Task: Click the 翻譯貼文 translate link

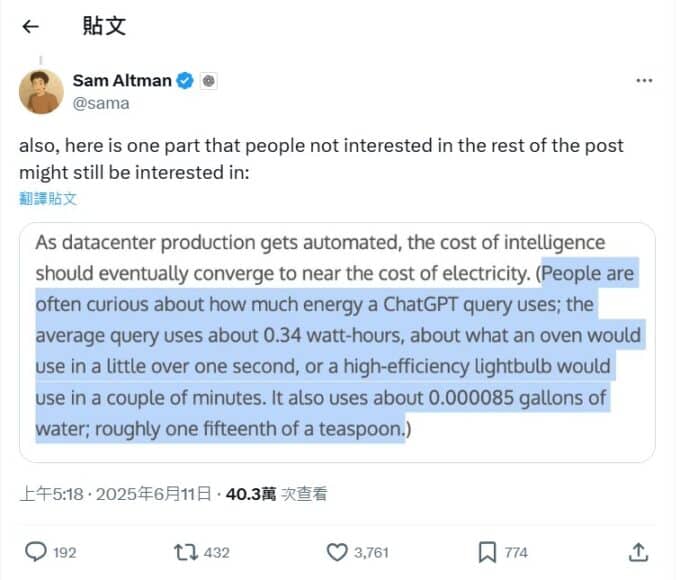Action: pos(48,198)
